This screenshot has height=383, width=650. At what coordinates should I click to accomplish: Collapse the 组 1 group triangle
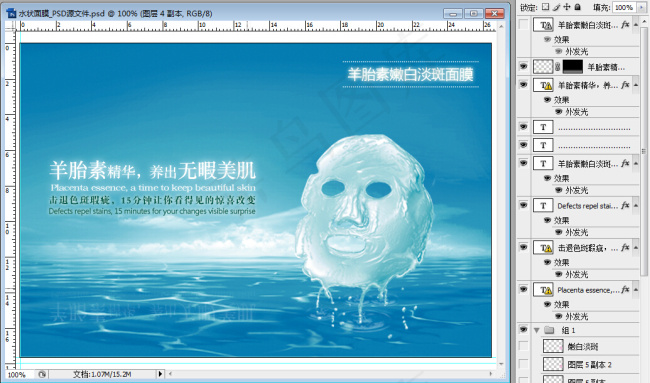pyautogui.click(x=536, y=330)
